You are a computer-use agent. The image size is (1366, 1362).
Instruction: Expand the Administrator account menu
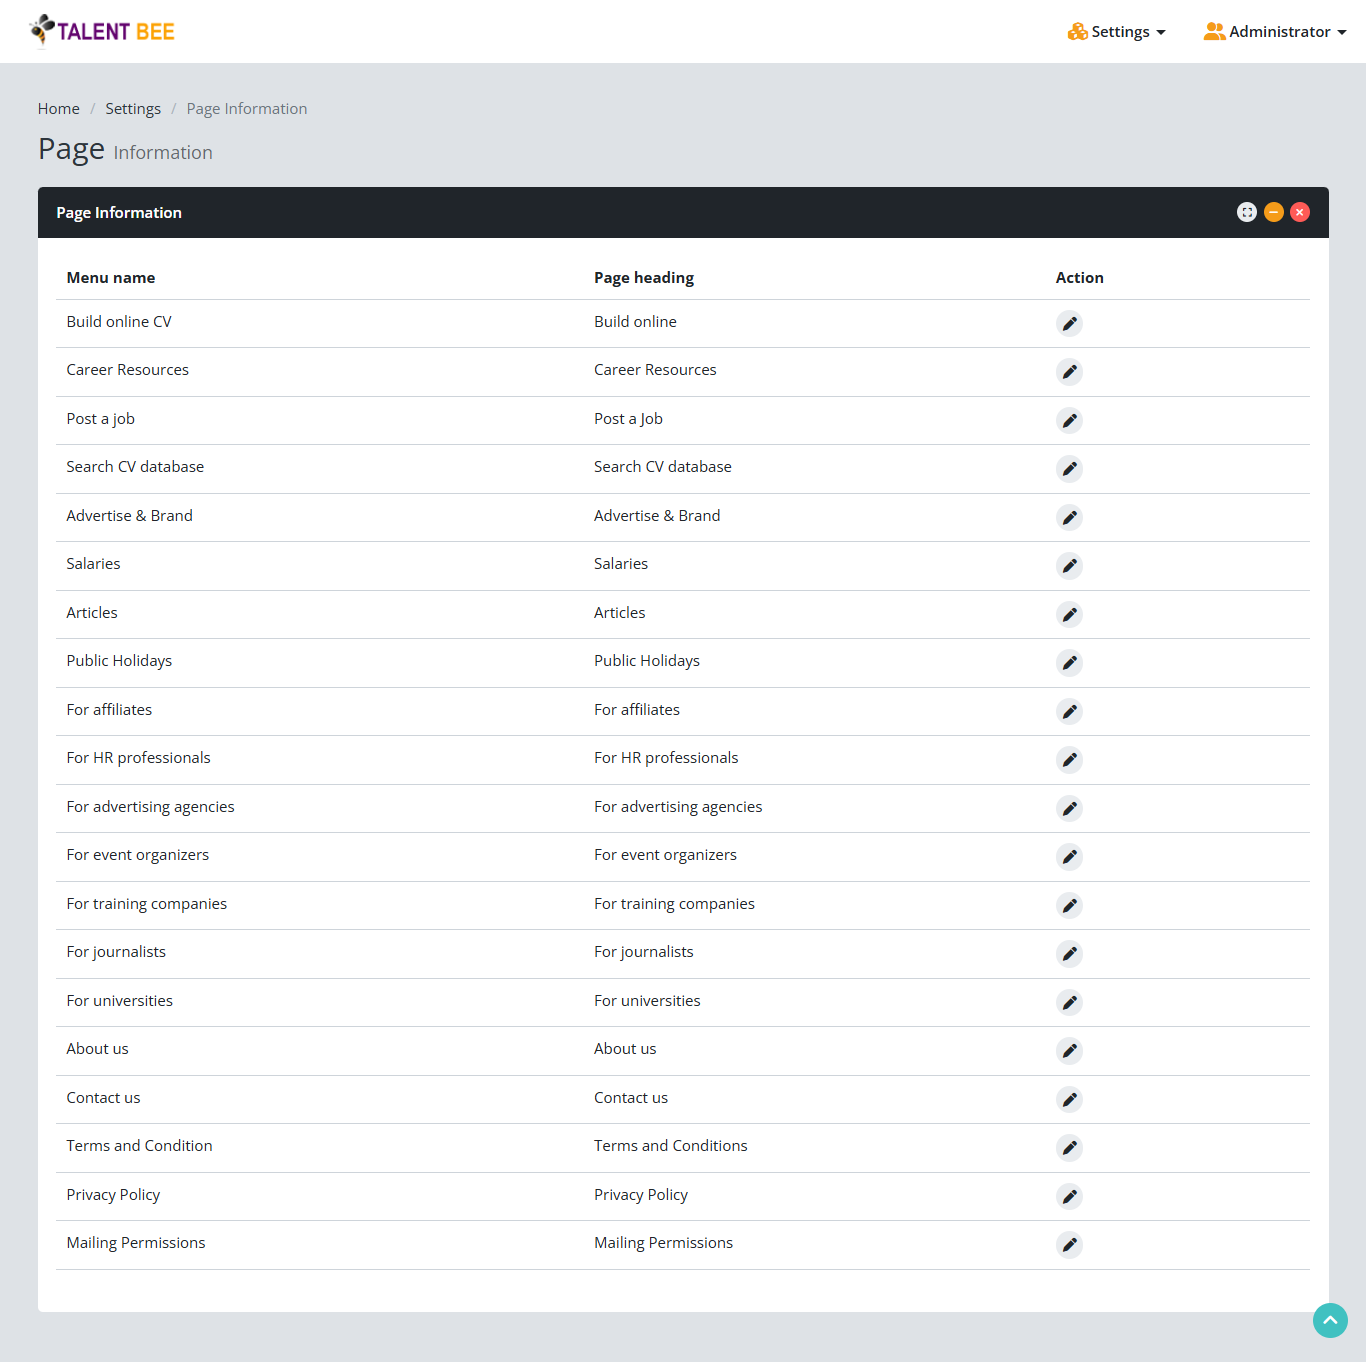point(1275,32)
